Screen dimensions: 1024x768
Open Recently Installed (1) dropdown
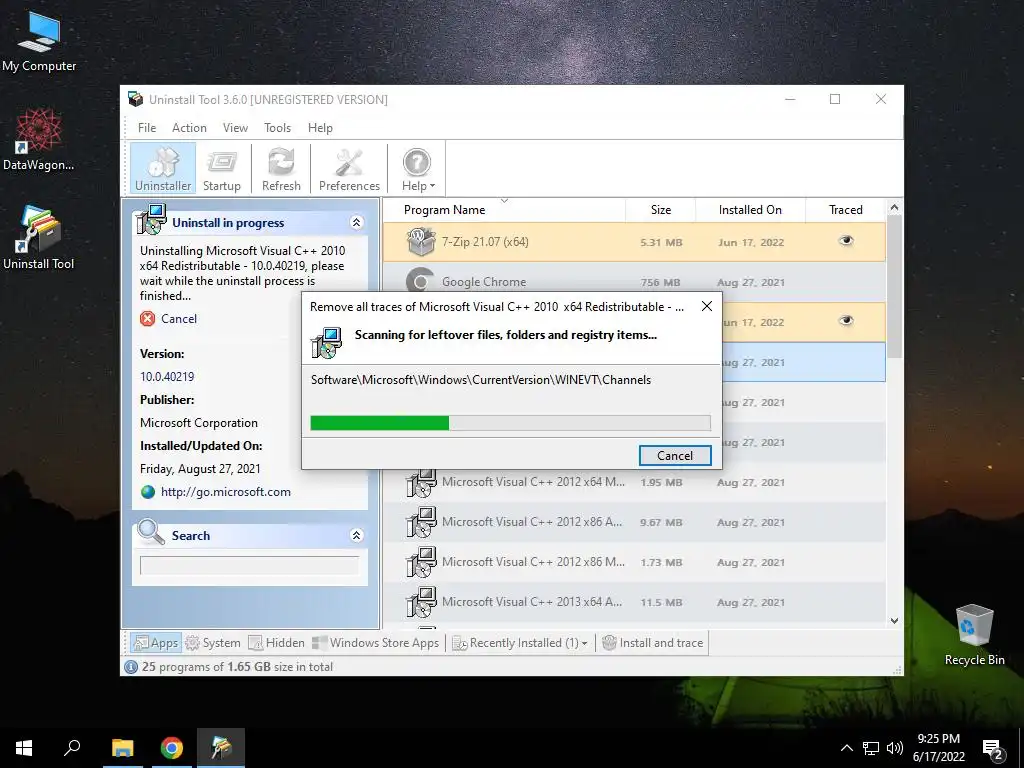point(520,643)
